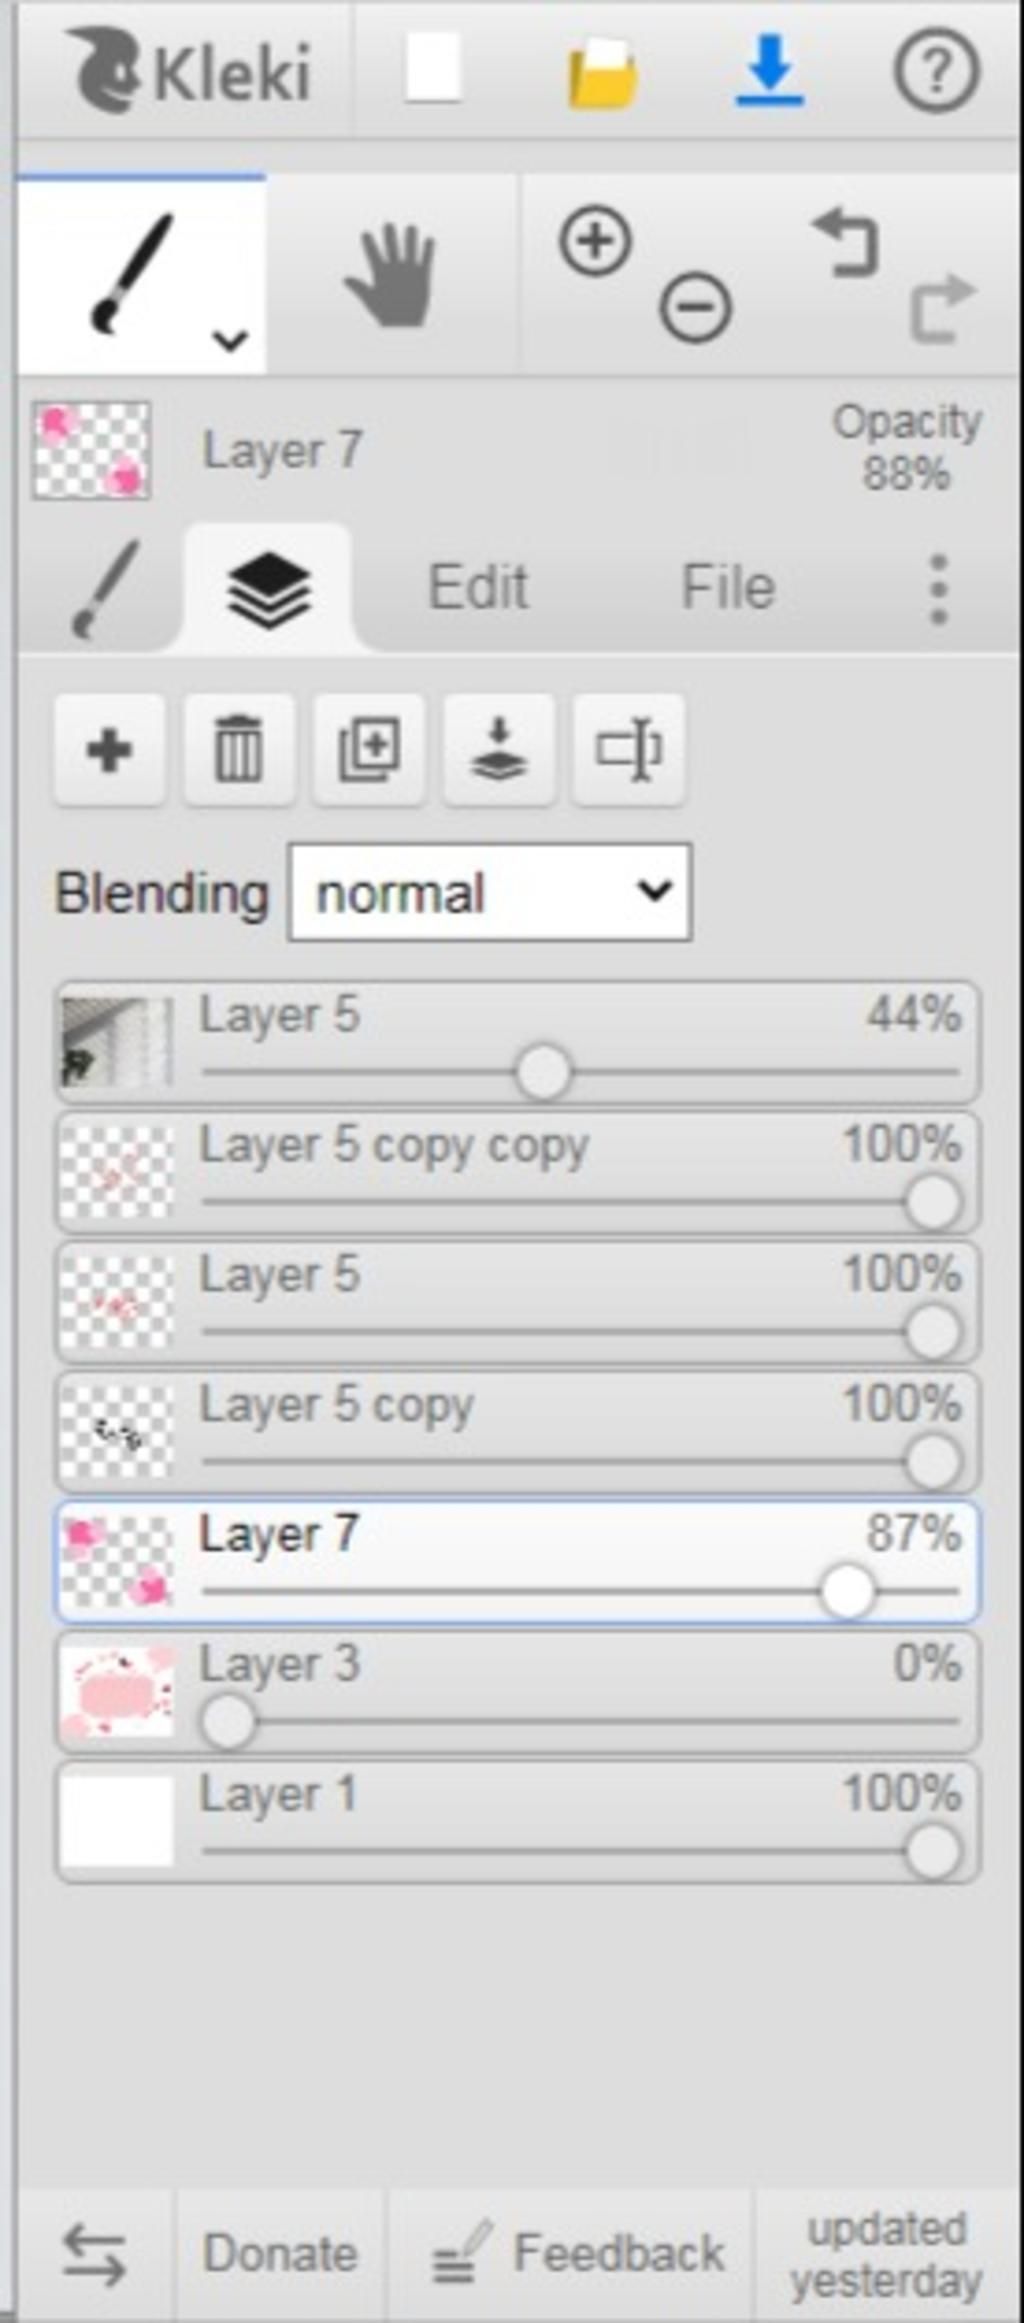
Task: Expand the brush tool chevron menu
Action: click(230, 340)
